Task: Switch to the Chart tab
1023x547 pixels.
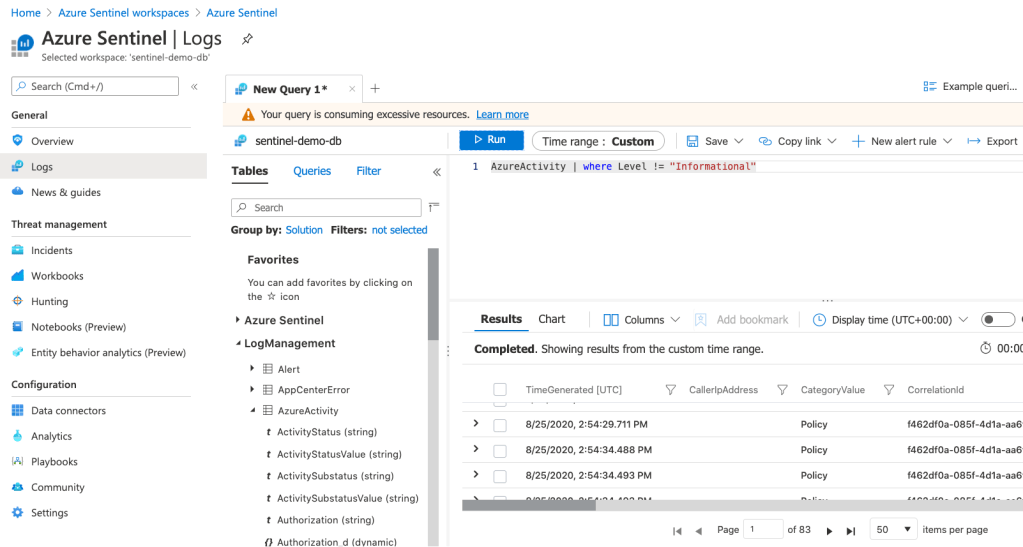Action: [x=551, y=319]
